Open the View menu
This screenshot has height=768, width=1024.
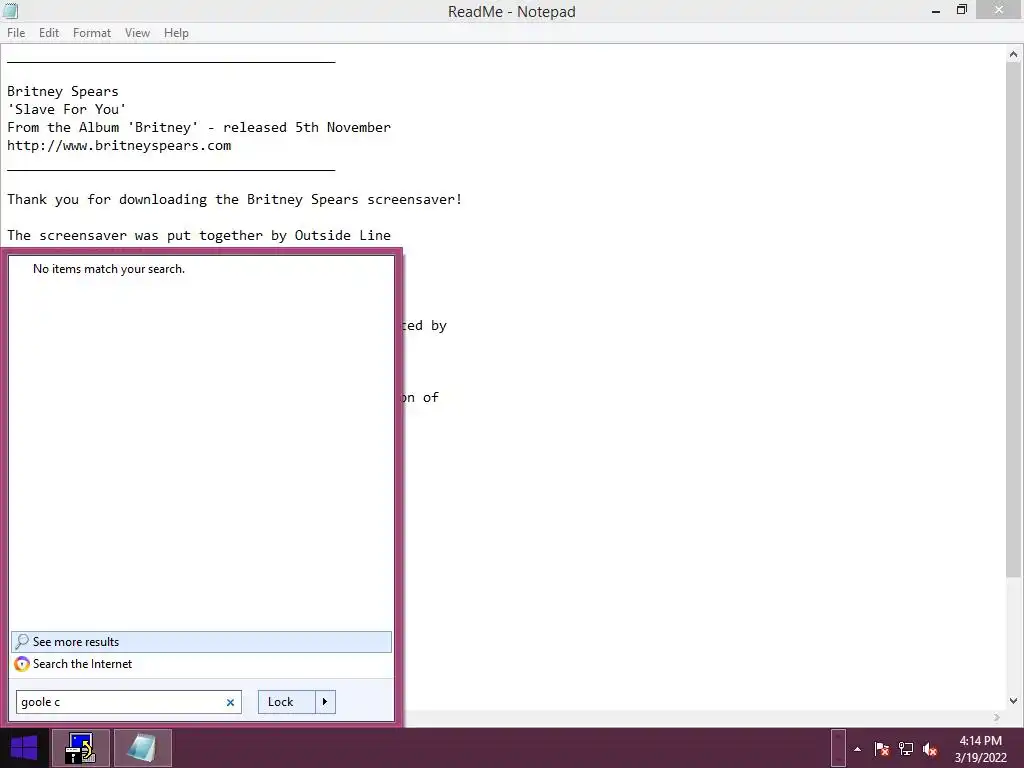137,33
